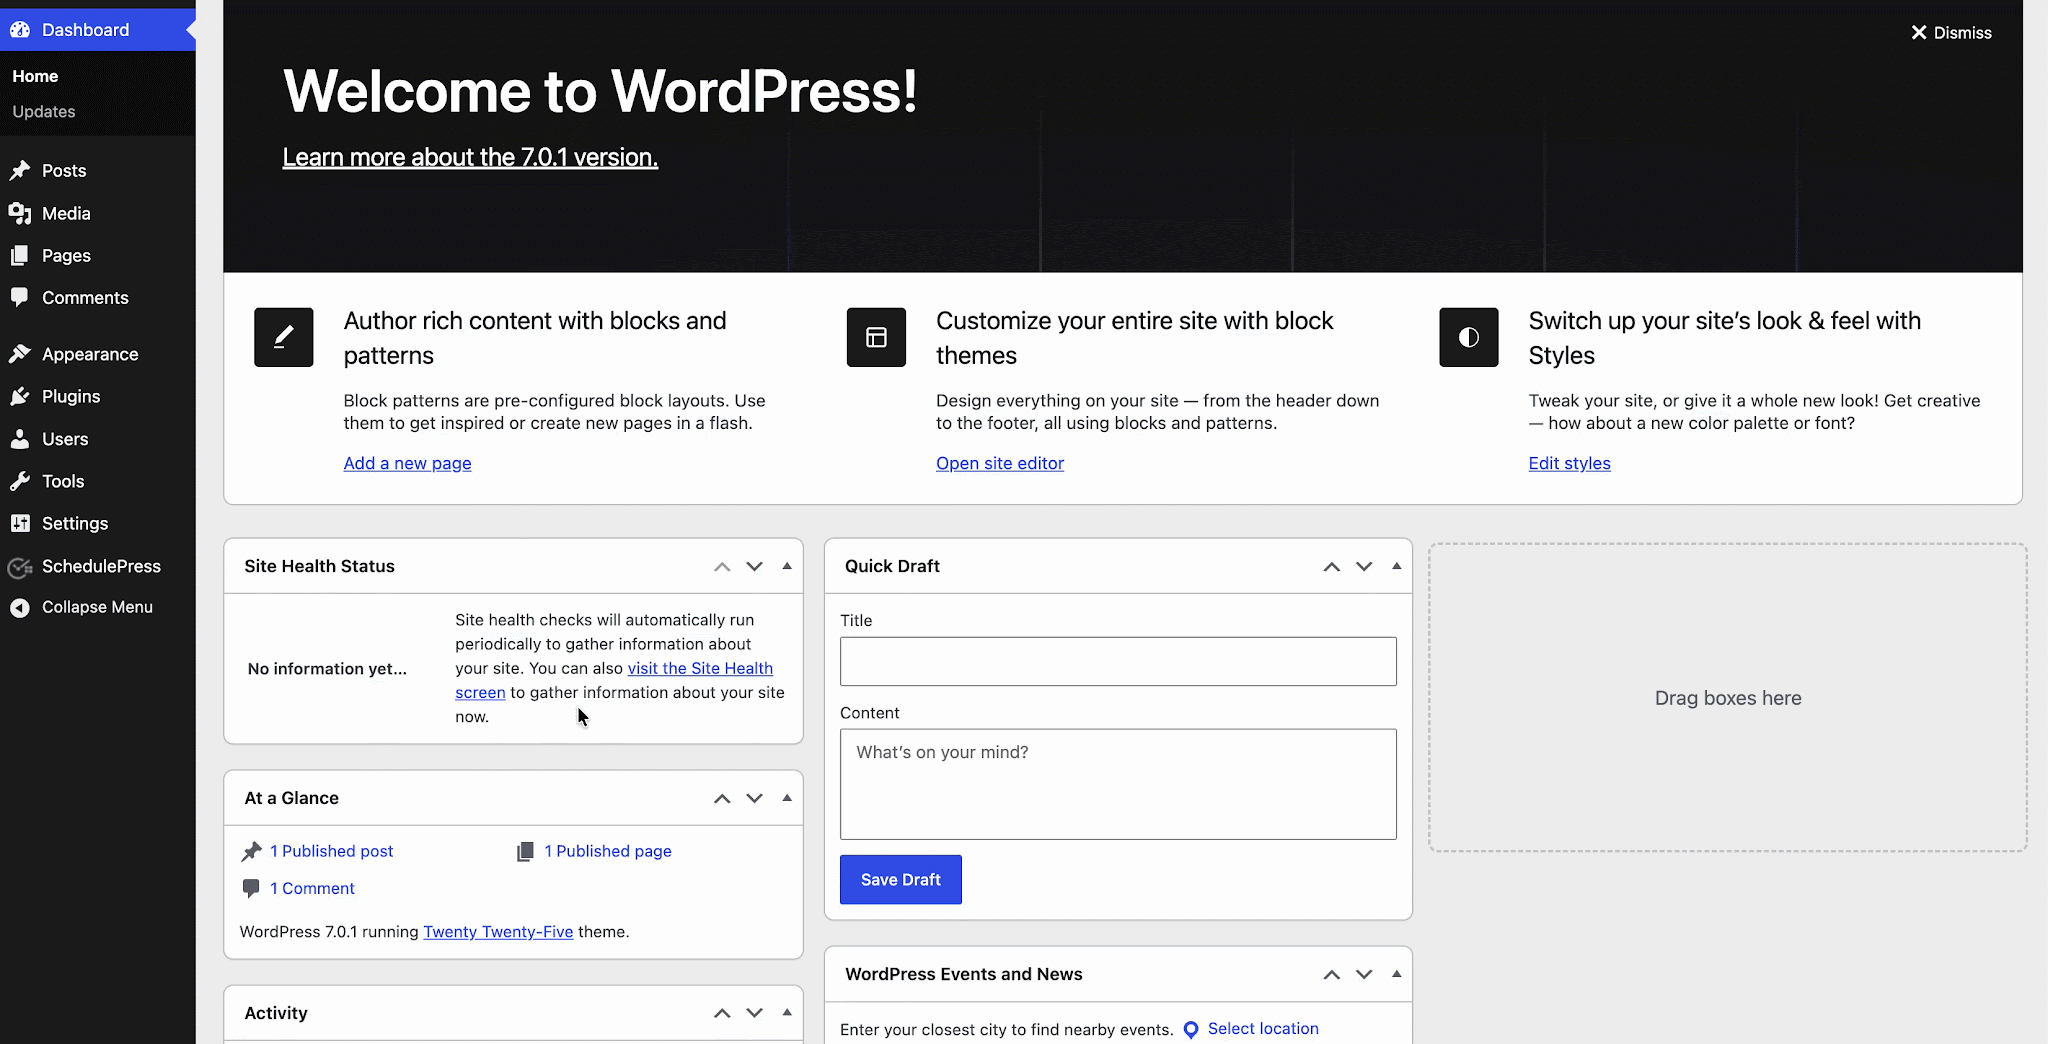Open 'Learn more about the 7.0.1 version' link
This screenshot has height=1044, width=2048.
pos(470,157)
